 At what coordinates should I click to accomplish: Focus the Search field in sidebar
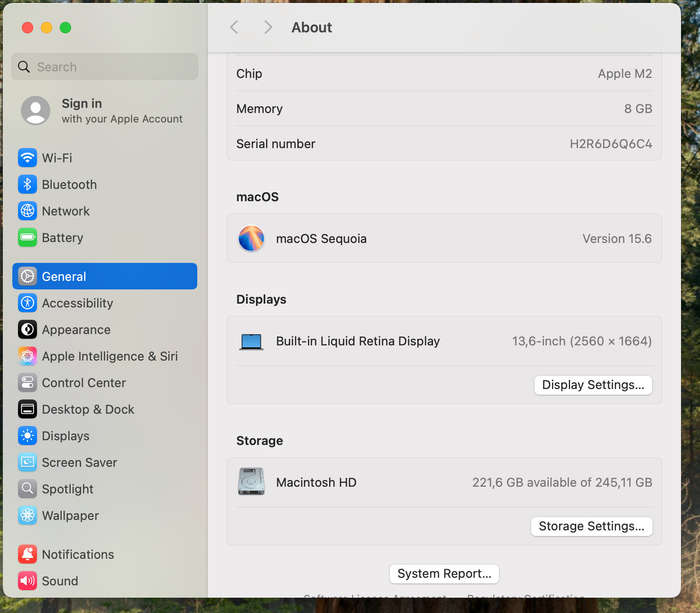(105, 67)
